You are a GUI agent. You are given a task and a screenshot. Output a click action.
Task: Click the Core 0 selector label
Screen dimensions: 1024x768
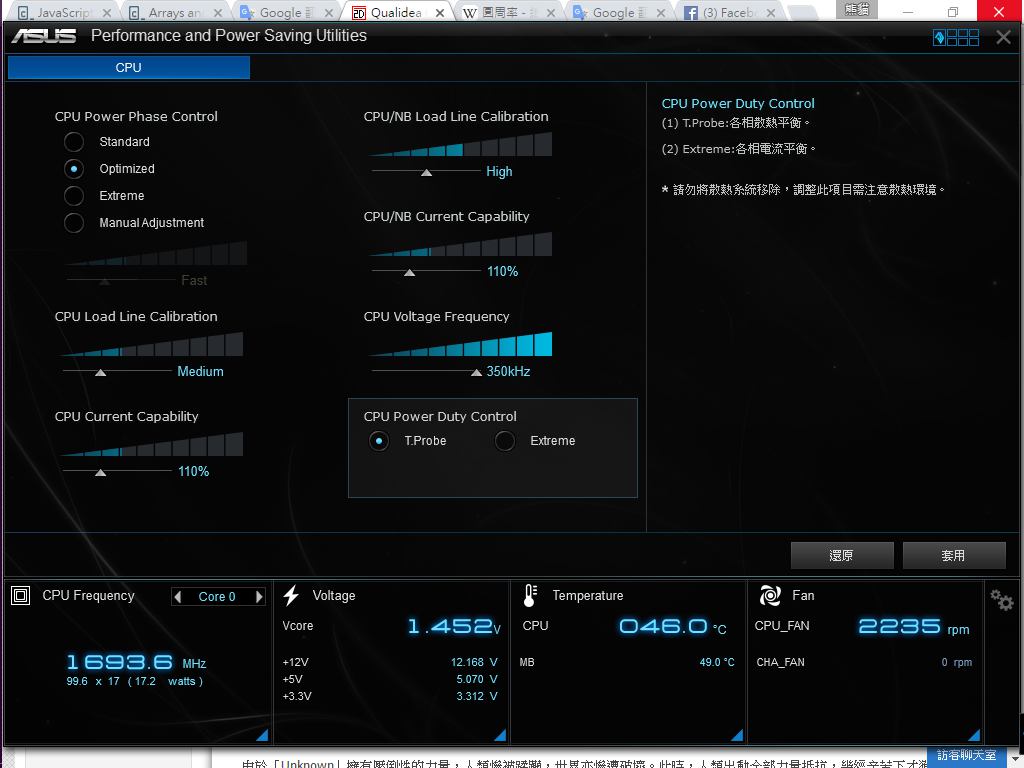pos(217,596)
